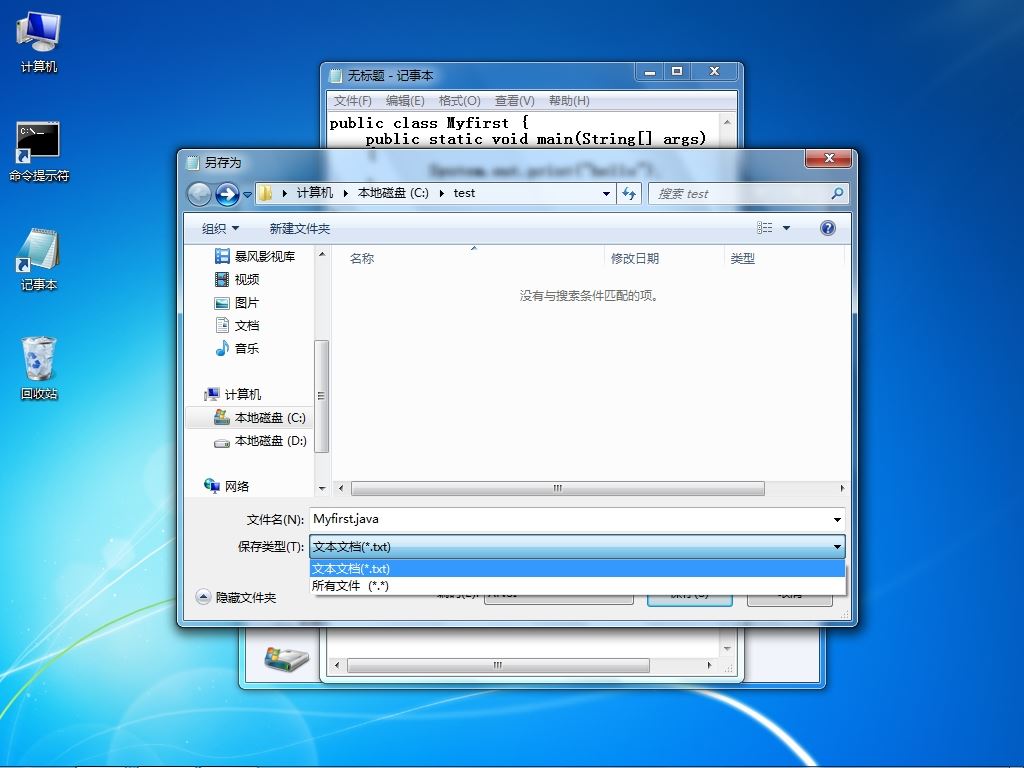The image size is (1024, 768).
Task: Select 网络 in navigation pane
Action: 227,486
